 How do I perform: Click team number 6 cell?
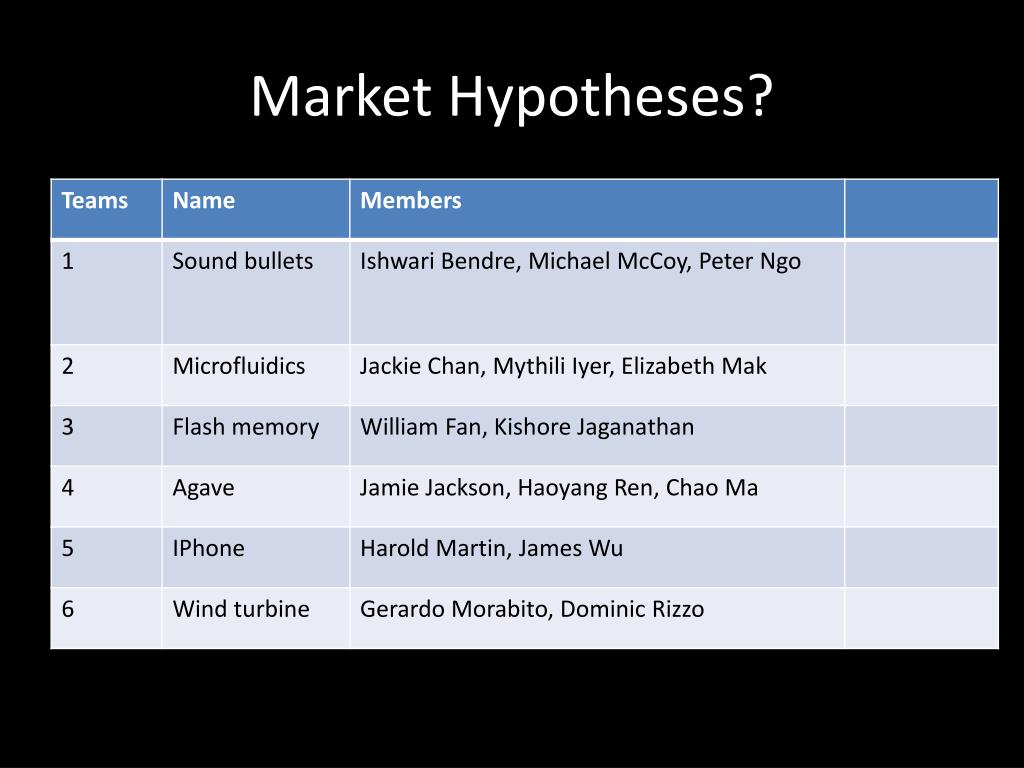click(x=106, y=618)
